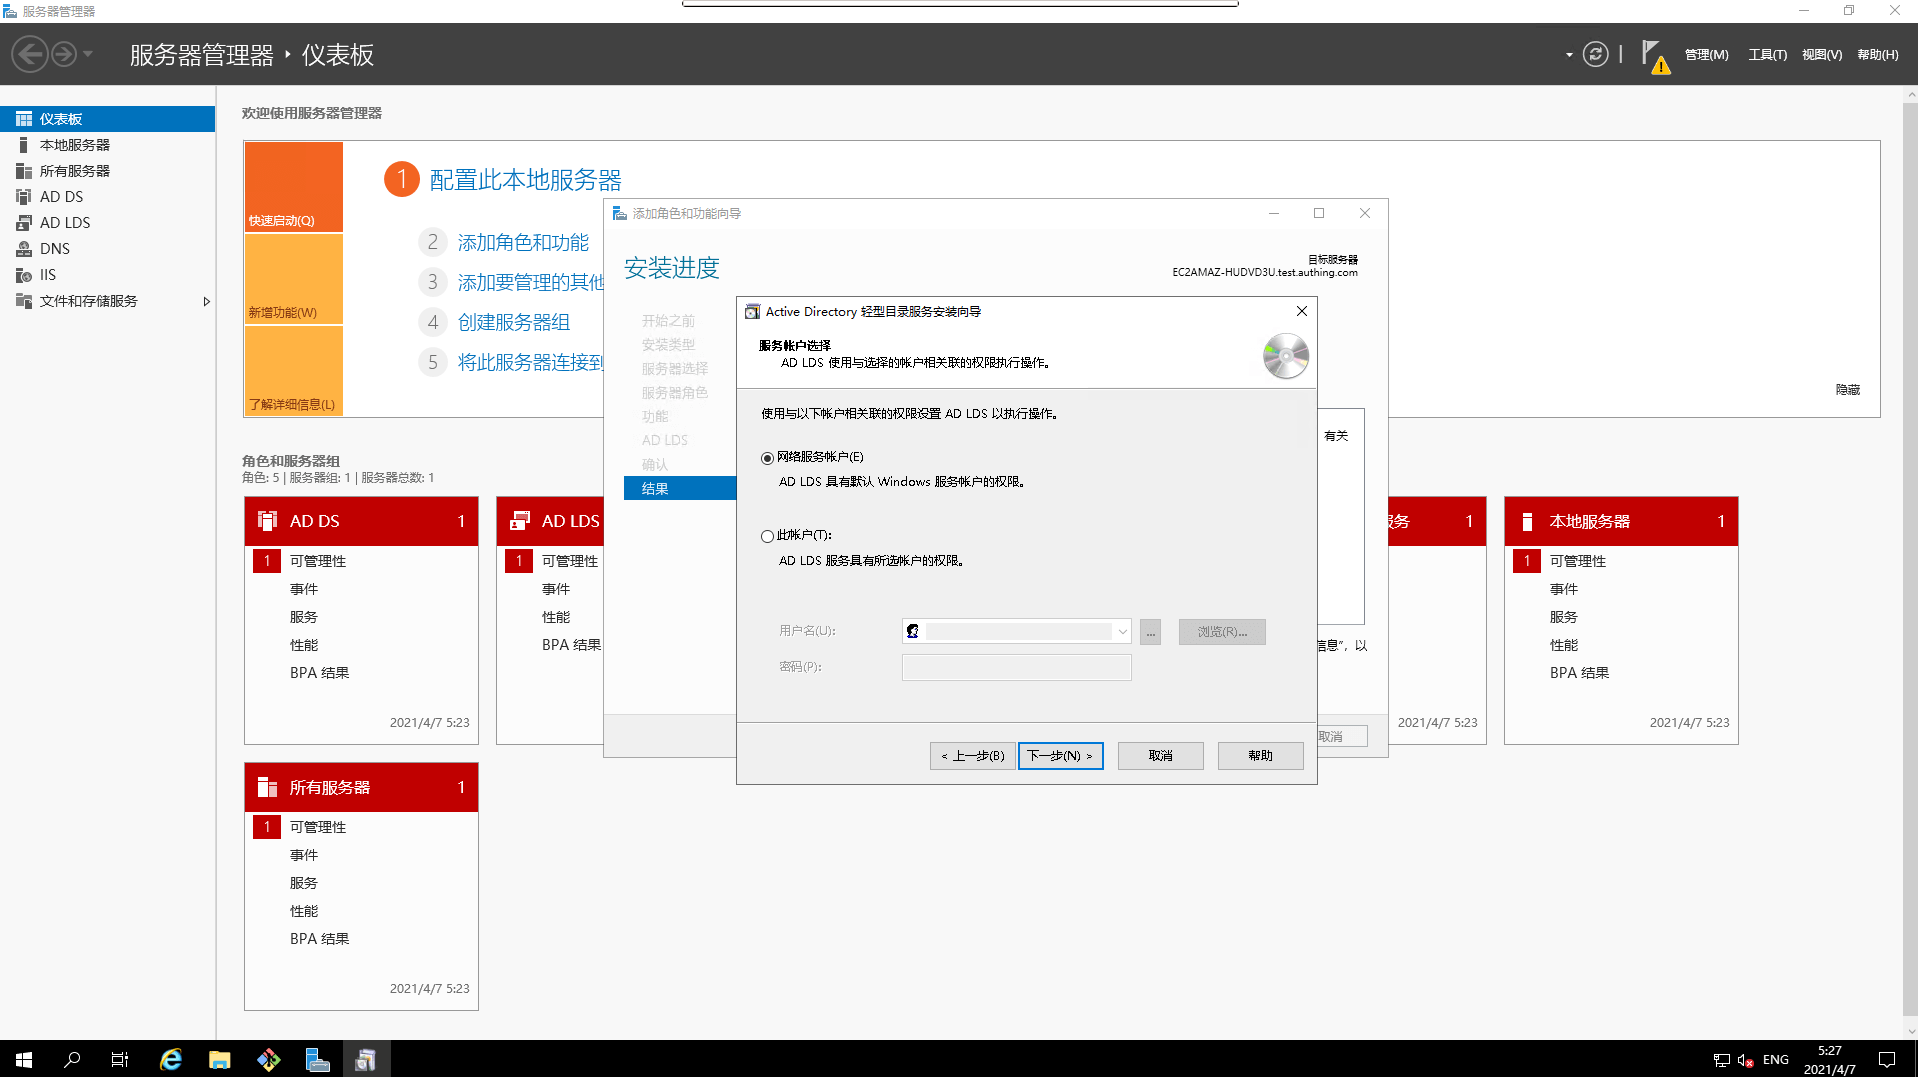Click the Windows Start button
1918x1077 pixels.
point(24,1059)
